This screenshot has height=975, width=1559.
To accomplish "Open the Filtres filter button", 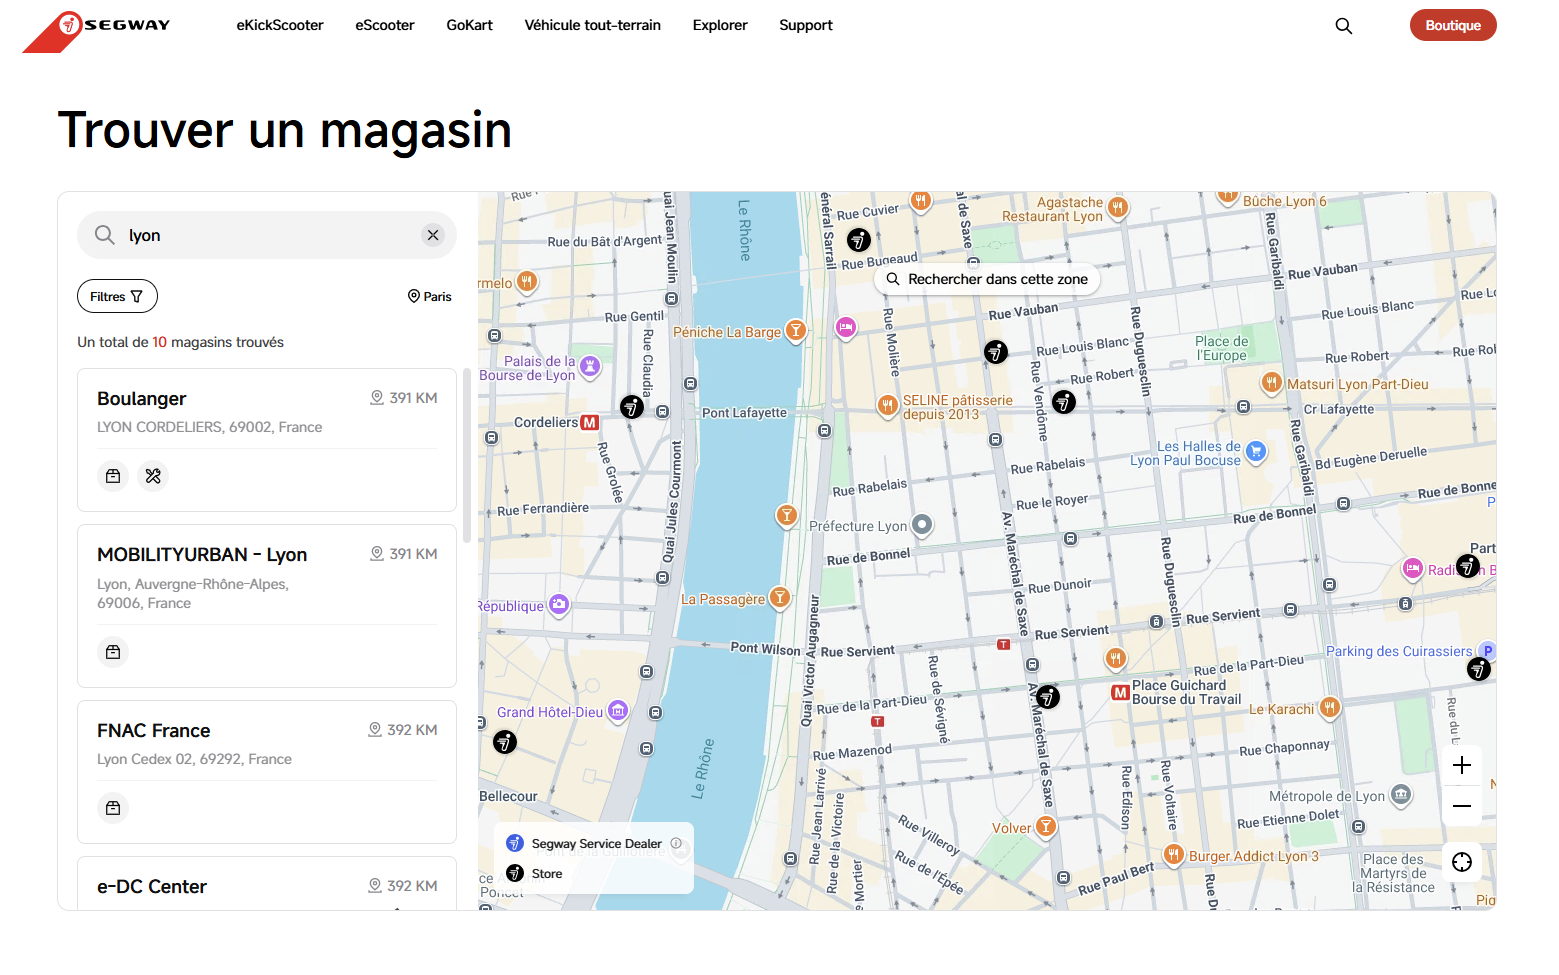I will [117, 296].
